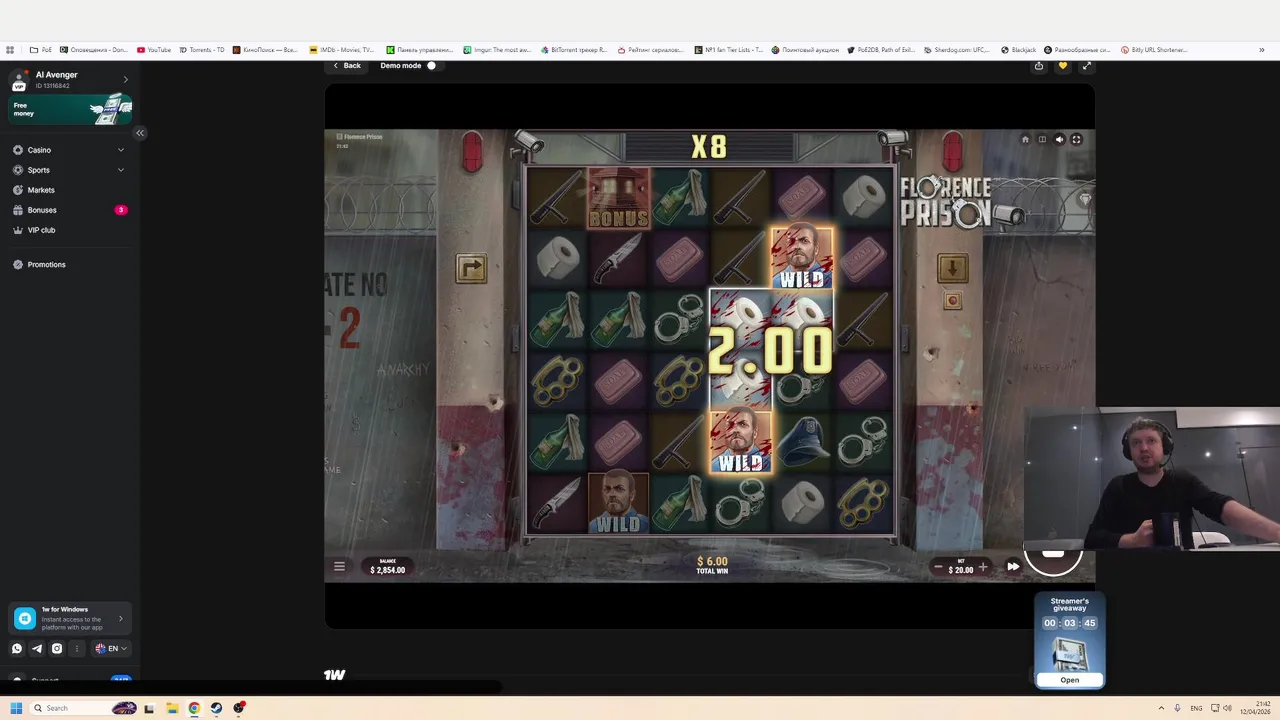
Task: Show hidden system tray icons
Action: tap(1161, 708)
